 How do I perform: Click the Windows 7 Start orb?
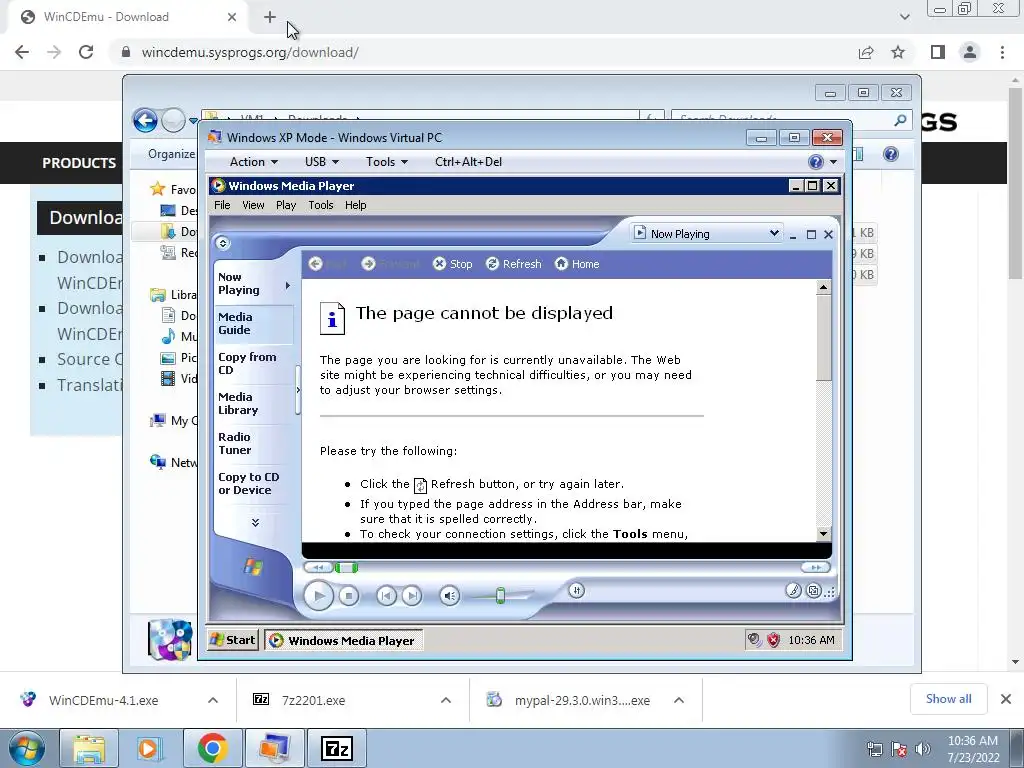tap(26, 748)
